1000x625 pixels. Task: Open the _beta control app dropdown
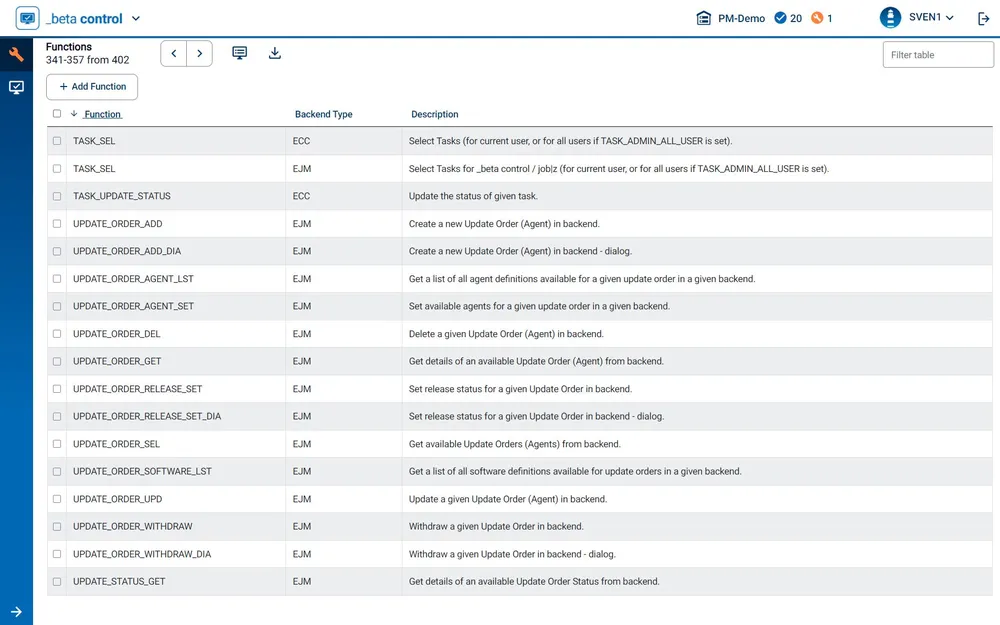click(x=135, y=18)
